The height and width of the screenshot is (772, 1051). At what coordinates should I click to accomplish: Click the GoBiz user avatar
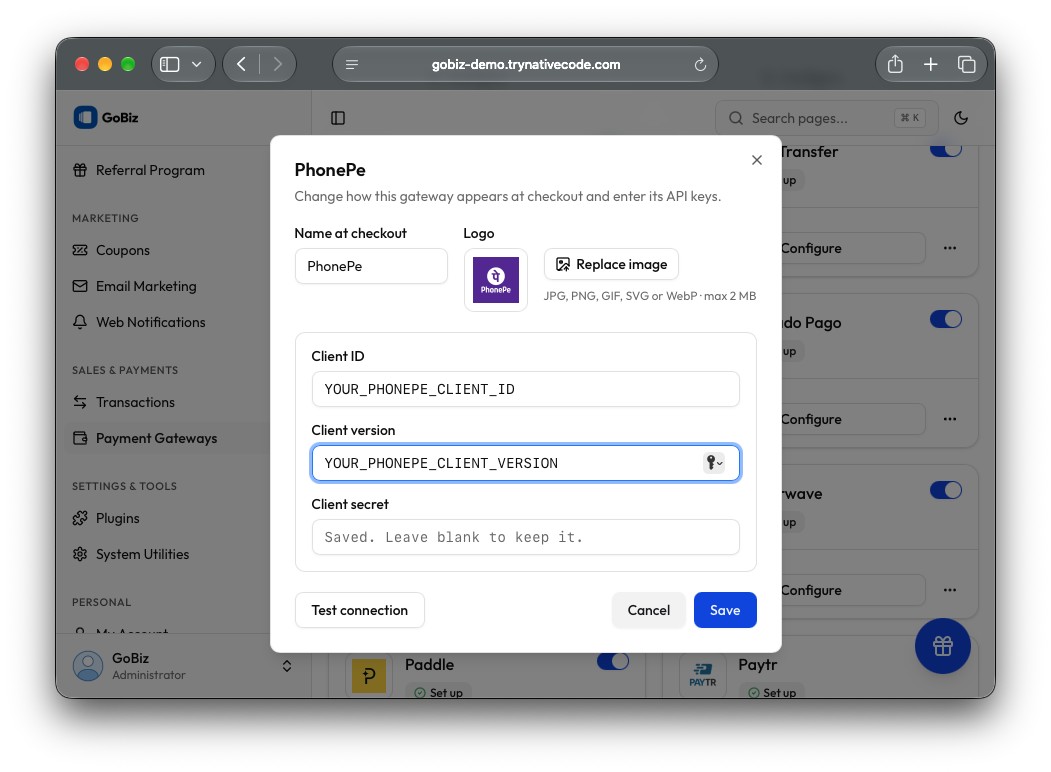point(88,666)
